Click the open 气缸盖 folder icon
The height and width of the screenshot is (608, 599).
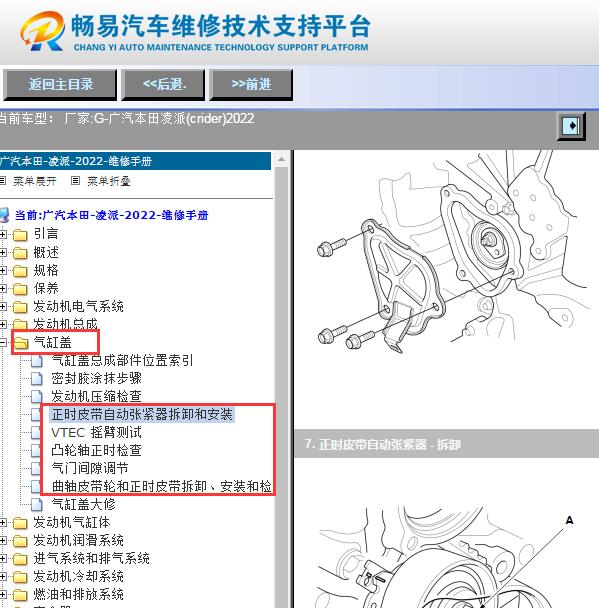click(x=21, y=343)
